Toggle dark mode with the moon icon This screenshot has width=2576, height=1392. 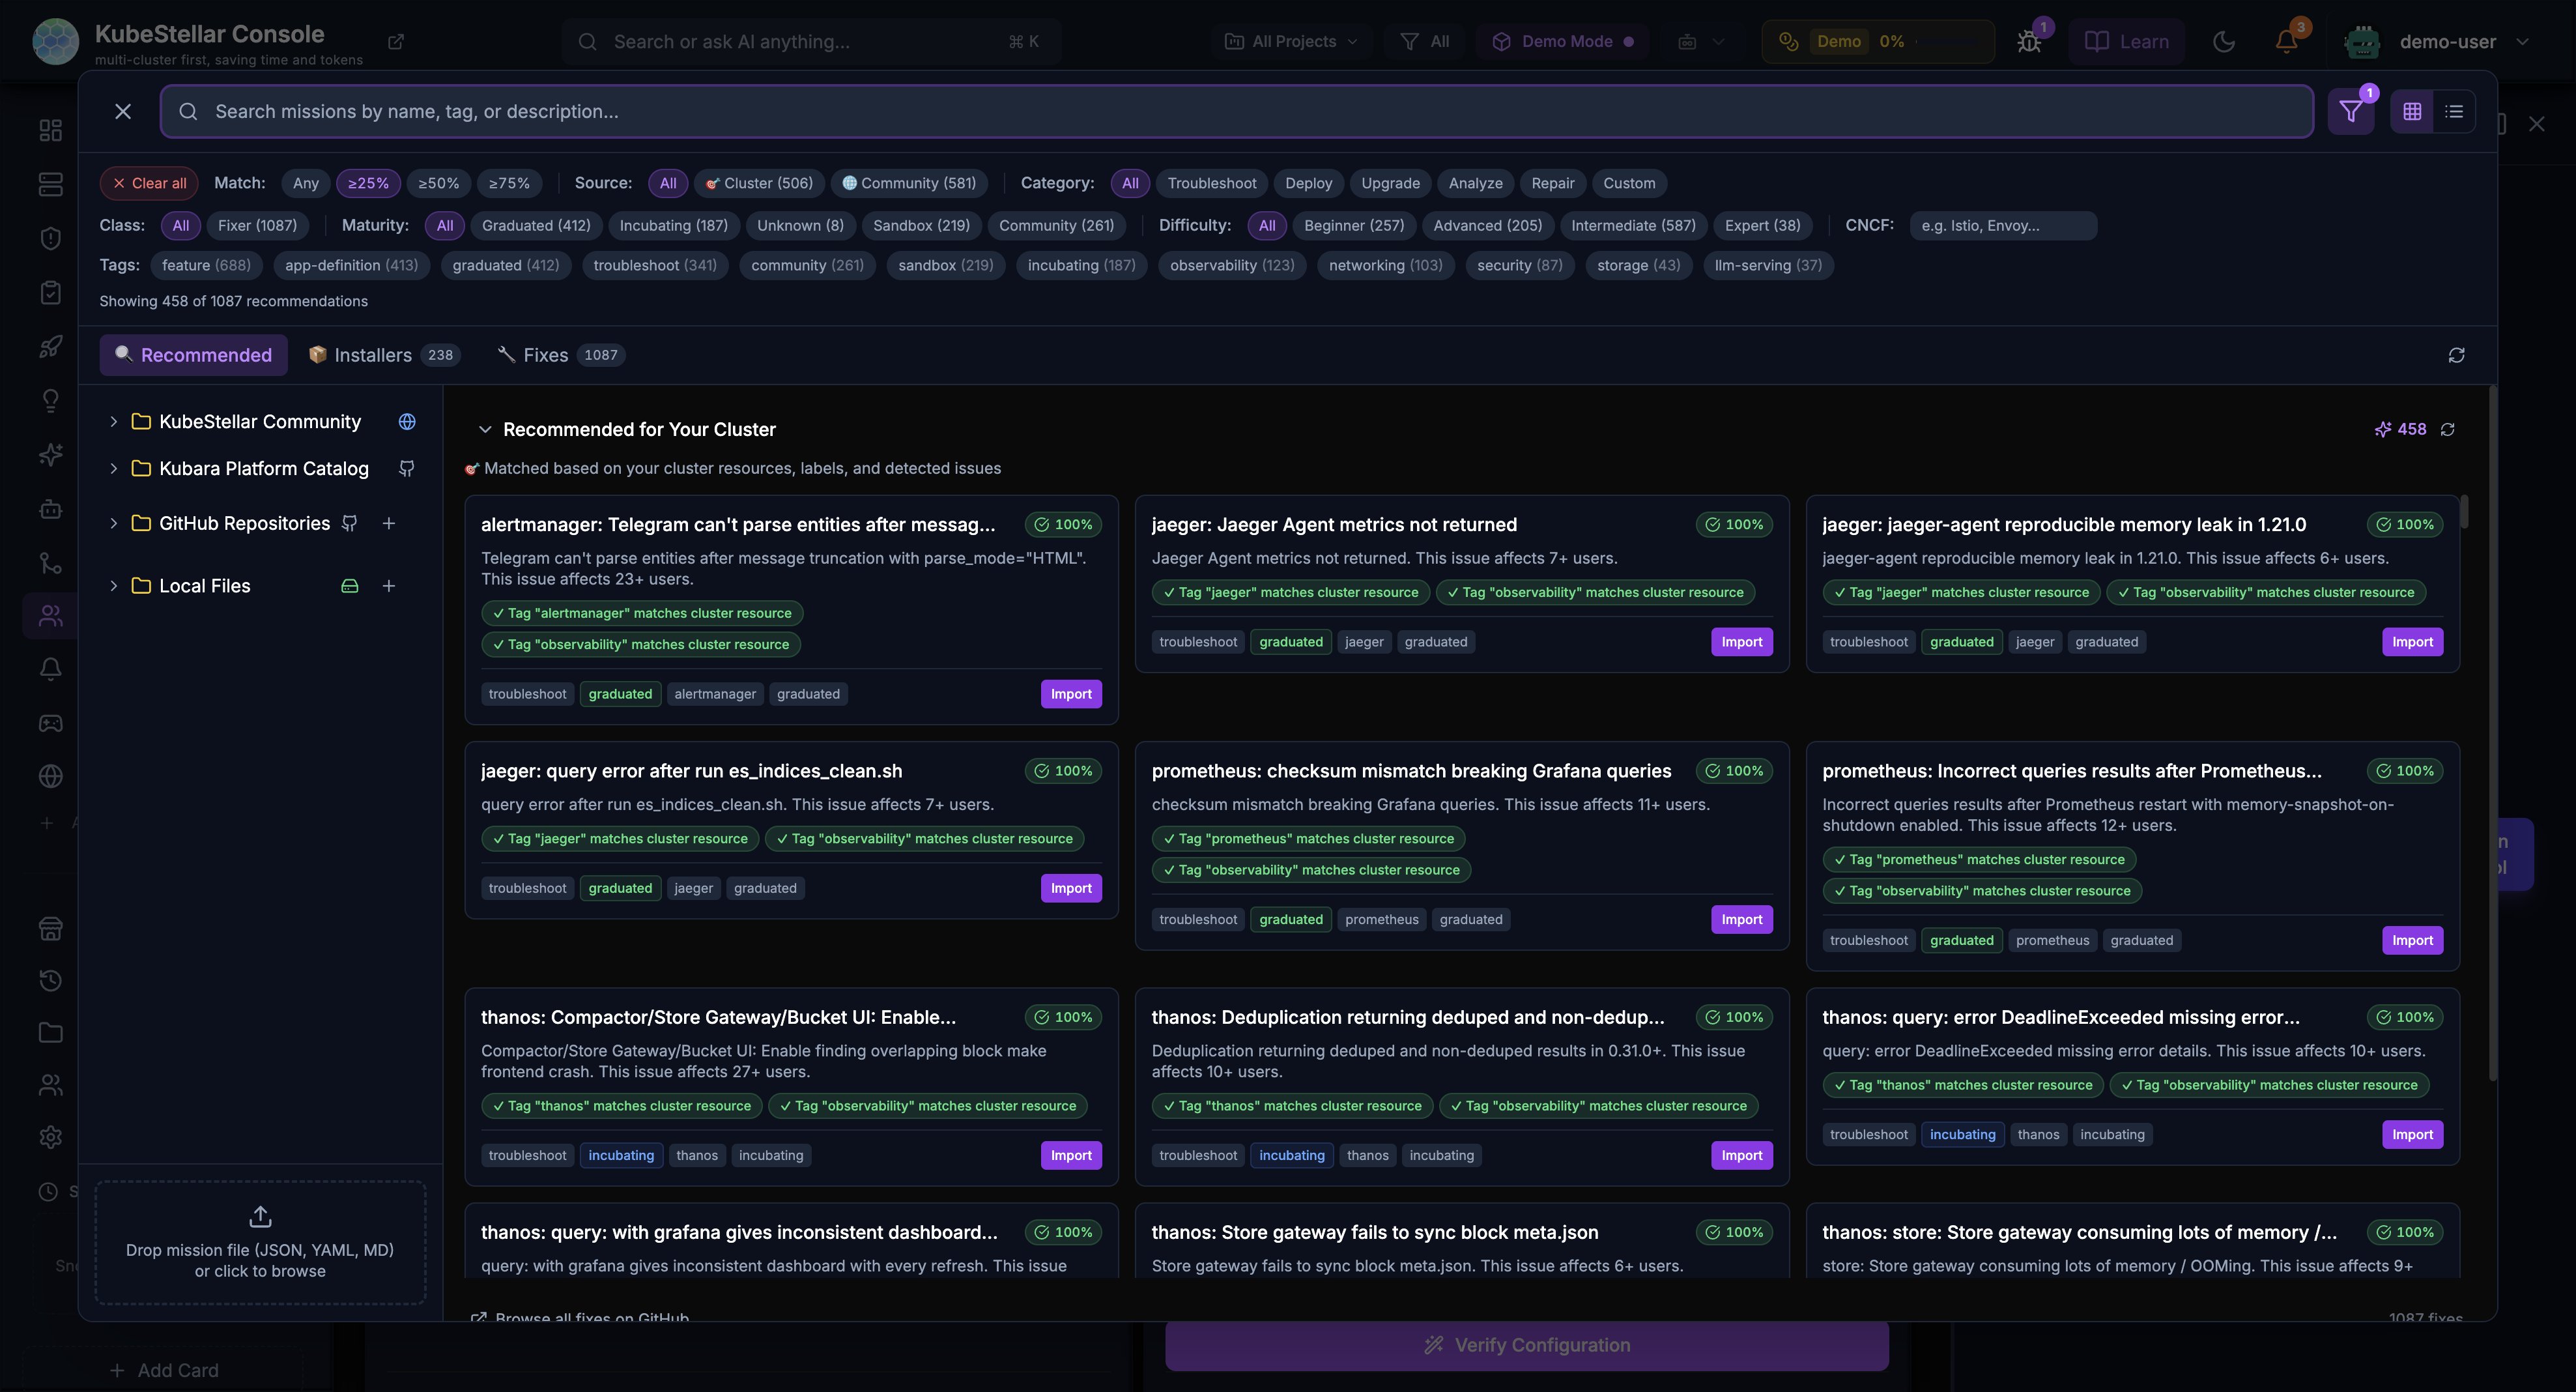coord(2224,41)
